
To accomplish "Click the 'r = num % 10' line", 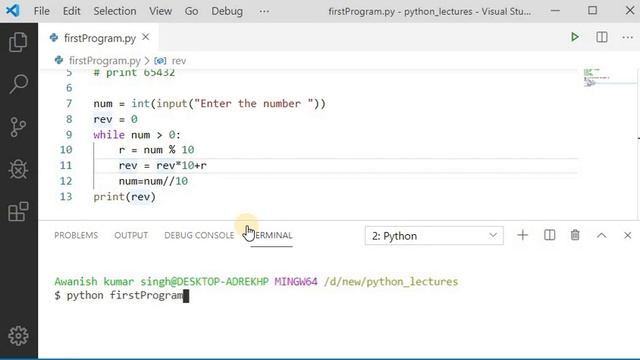I will [156, 150].
